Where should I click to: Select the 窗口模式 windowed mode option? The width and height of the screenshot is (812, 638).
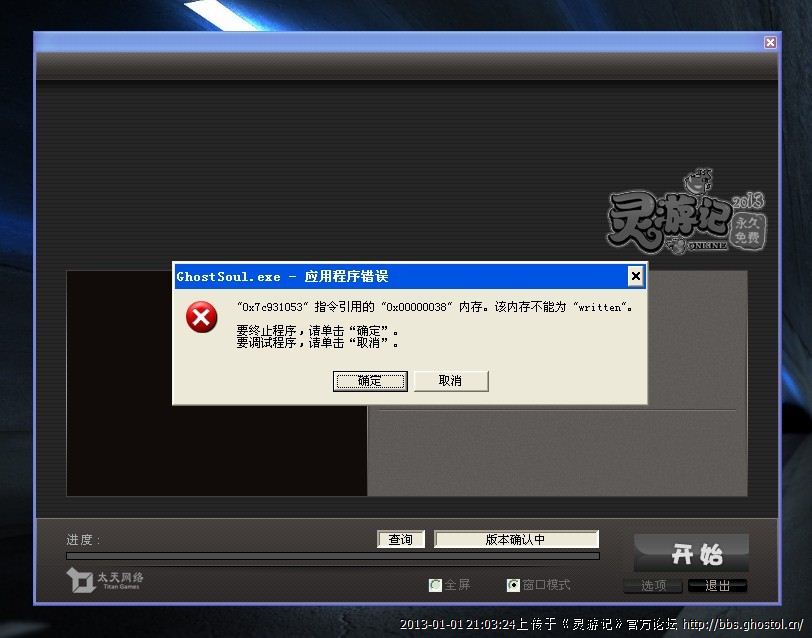[513, 585]
